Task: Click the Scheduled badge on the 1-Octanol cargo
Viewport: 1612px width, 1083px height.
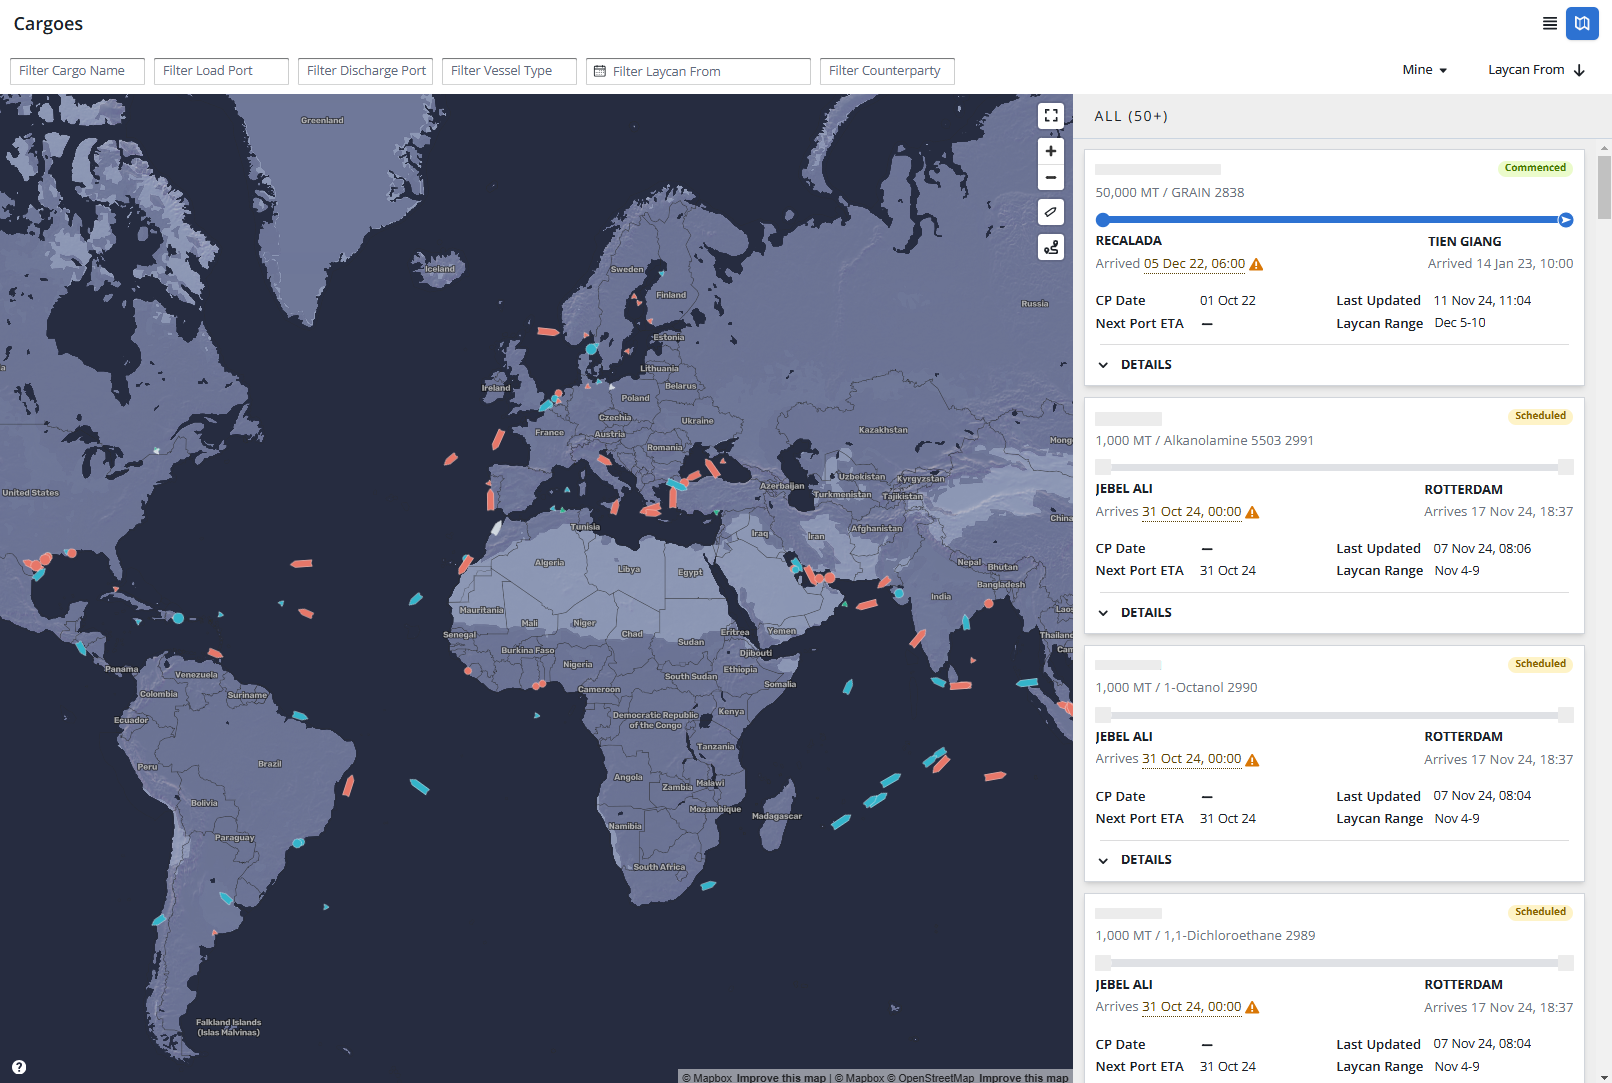Action: pyautogui.click(x=1540, y=663)
